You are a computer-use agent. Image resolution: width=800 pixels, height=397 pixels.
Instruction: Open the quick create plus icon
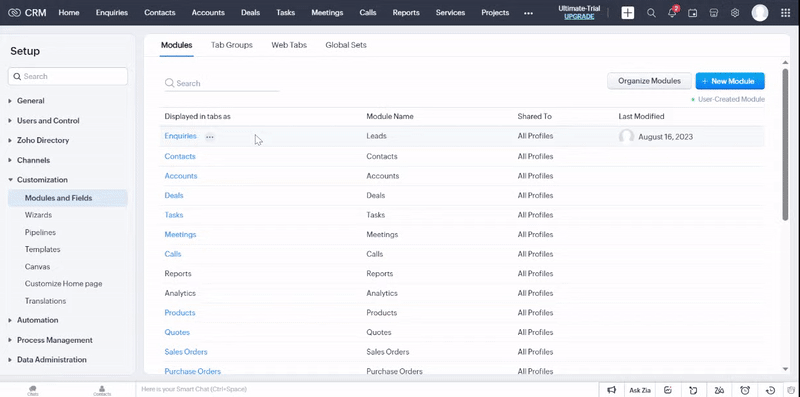pyautogui.click(x=628, y=13)
